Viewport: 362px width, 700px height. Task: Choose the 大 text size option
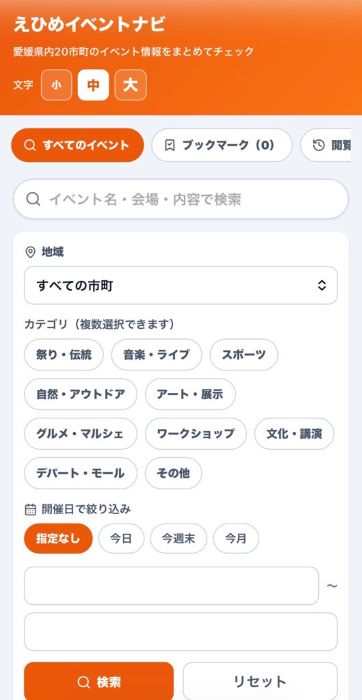(130, 85)
